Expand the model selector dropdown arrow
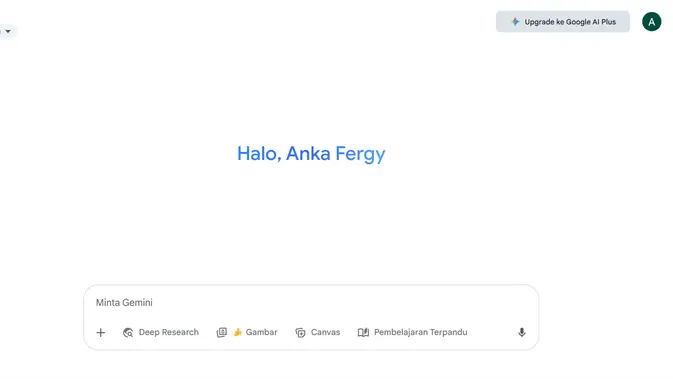 click(x=8, y=31)
